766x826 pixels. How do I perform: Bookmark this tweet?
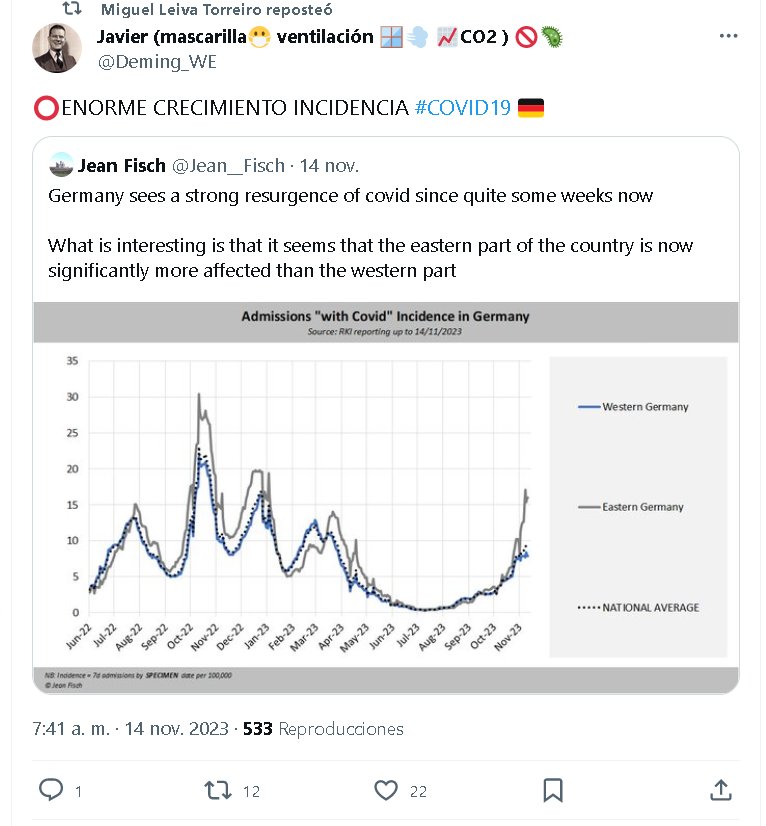[553, 790]
